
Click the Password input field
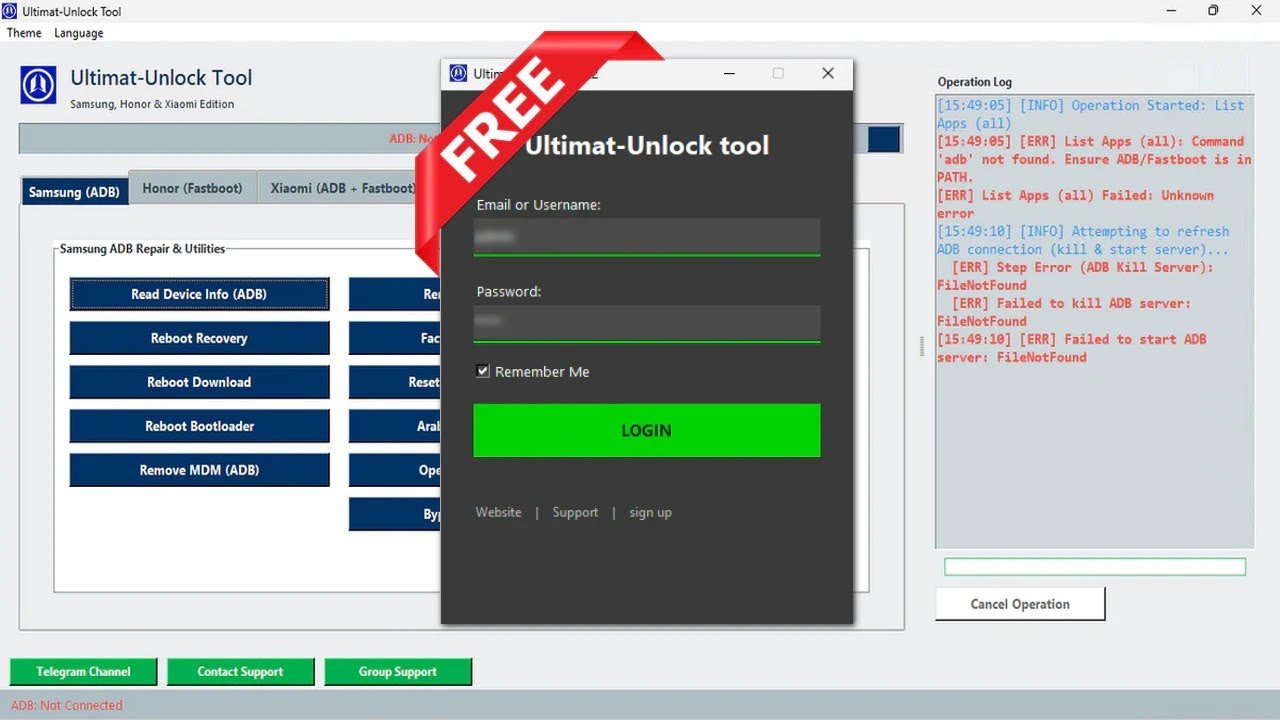click(x=646, y=324)
